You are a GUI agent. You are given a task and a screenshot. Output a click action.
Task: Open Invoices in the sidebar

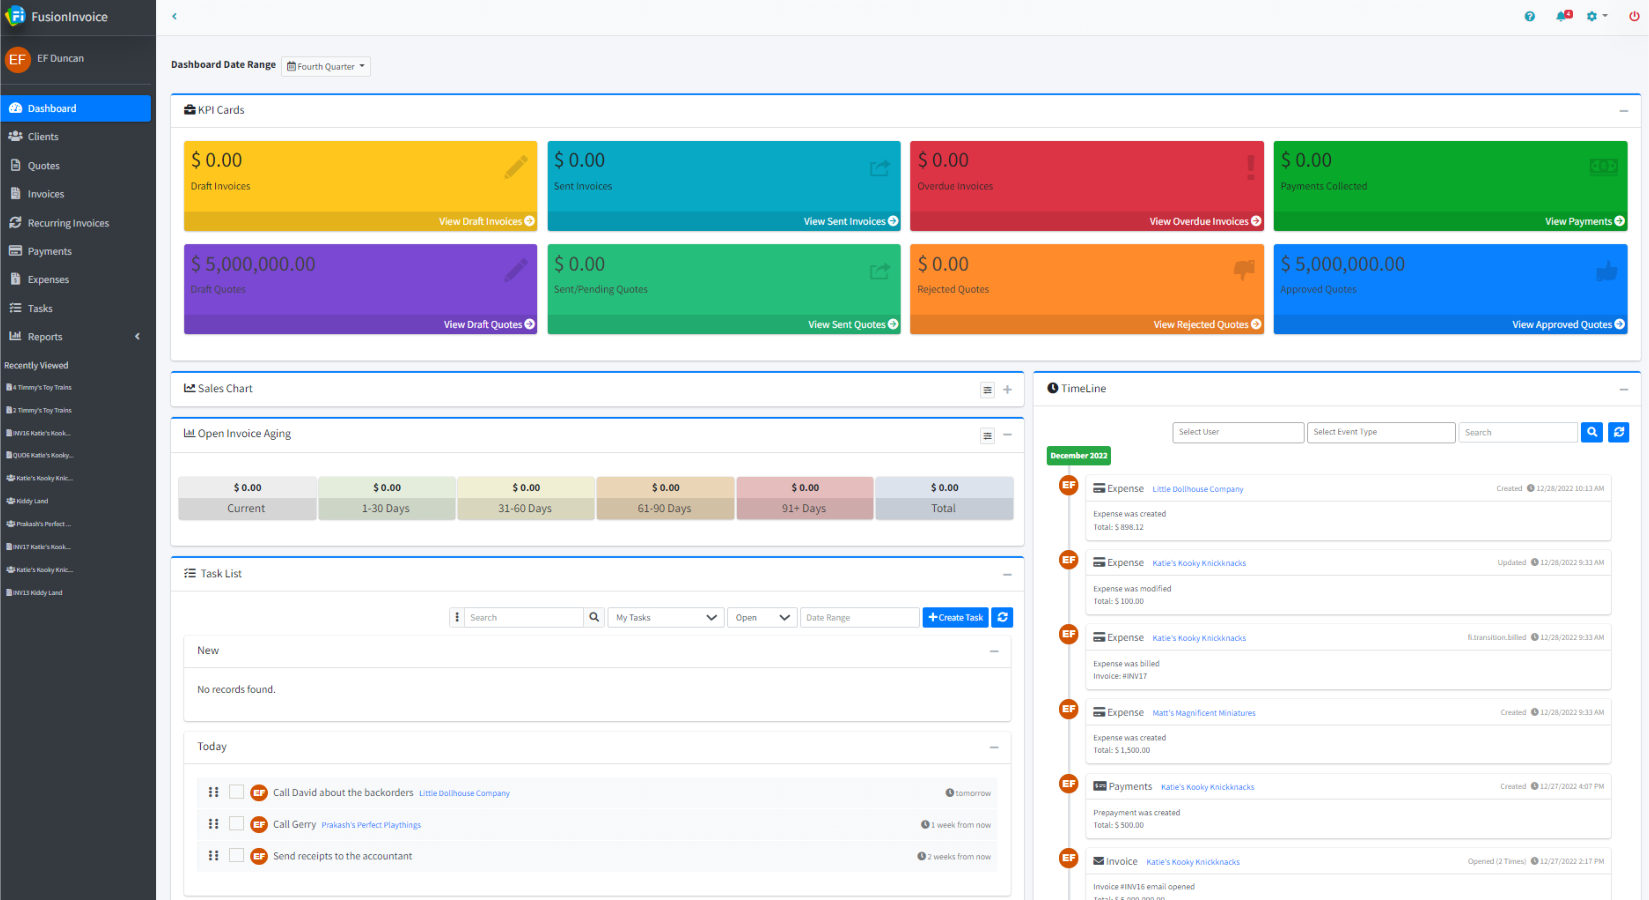(x=46, y=194)
